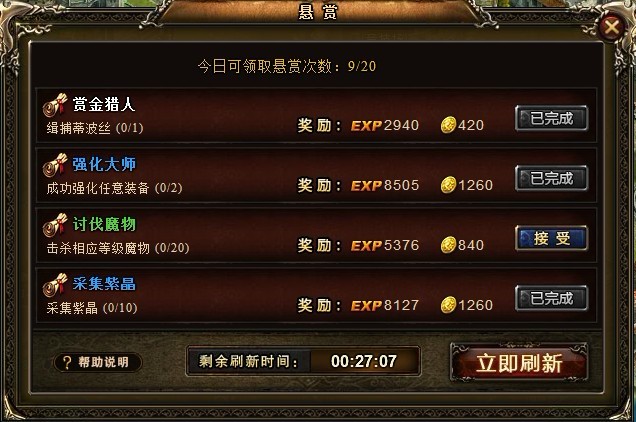Click 立即刷新 to refresh bounties now
Viewport: 636px width, 422px height.
519,363
